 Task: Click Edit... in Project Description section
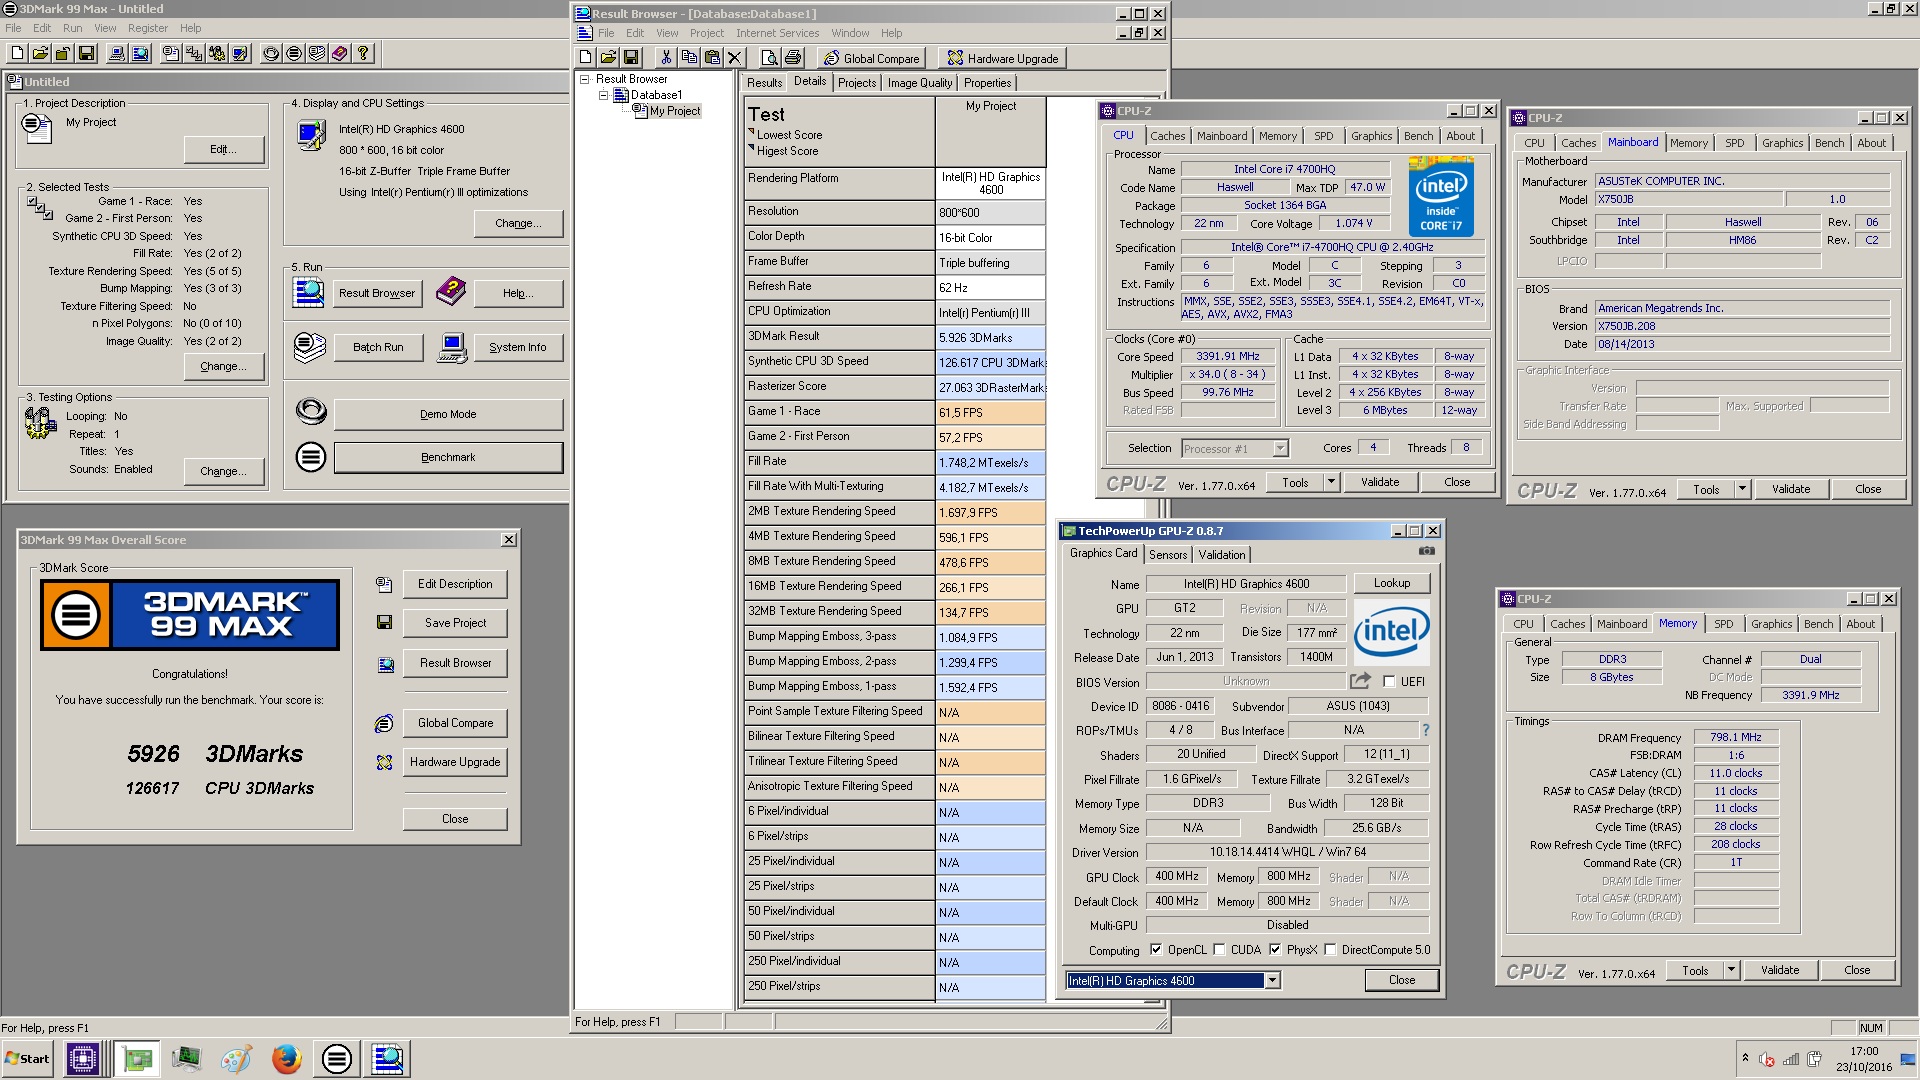[224, 149]
